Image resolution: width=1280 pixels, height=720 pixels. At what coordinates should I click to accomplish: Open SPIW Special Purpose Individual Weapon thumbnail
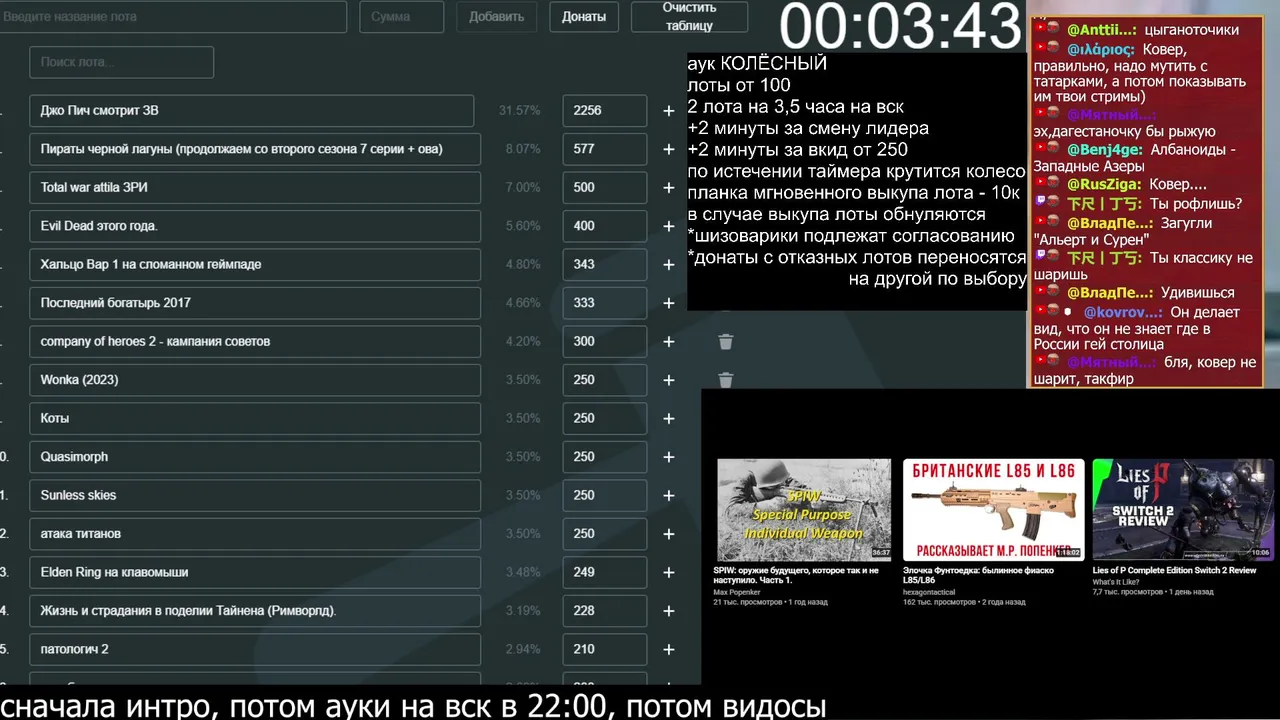pos(803,510)
